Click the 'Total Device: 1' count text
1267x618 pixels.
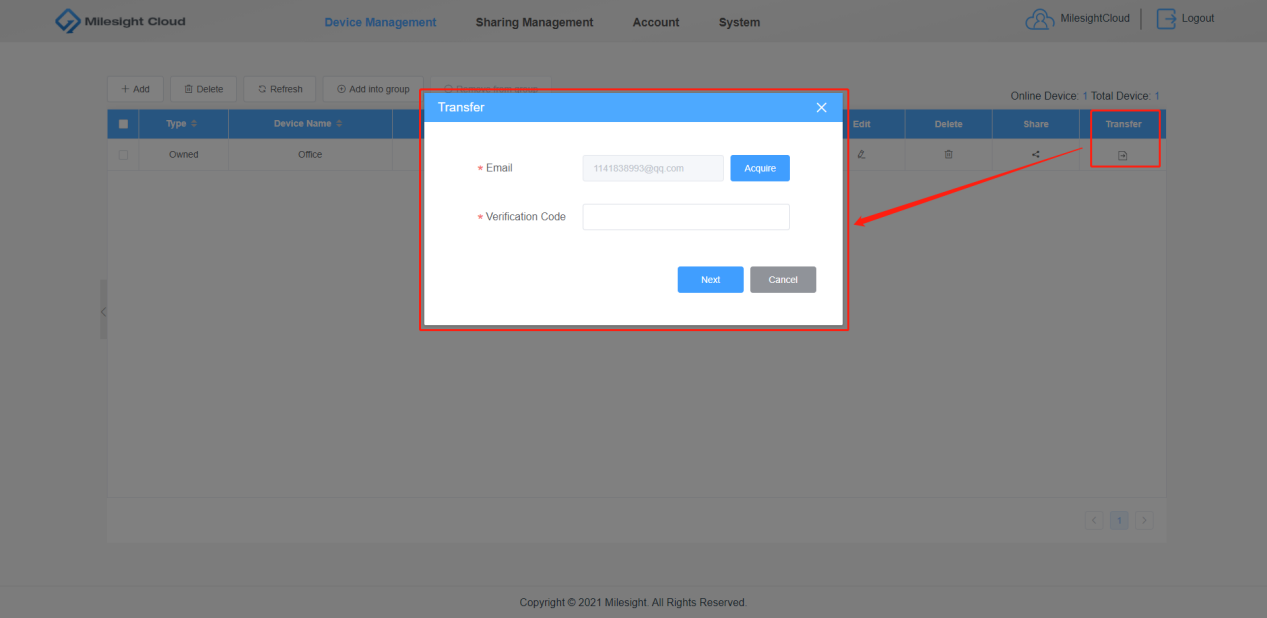point(1126,96)
